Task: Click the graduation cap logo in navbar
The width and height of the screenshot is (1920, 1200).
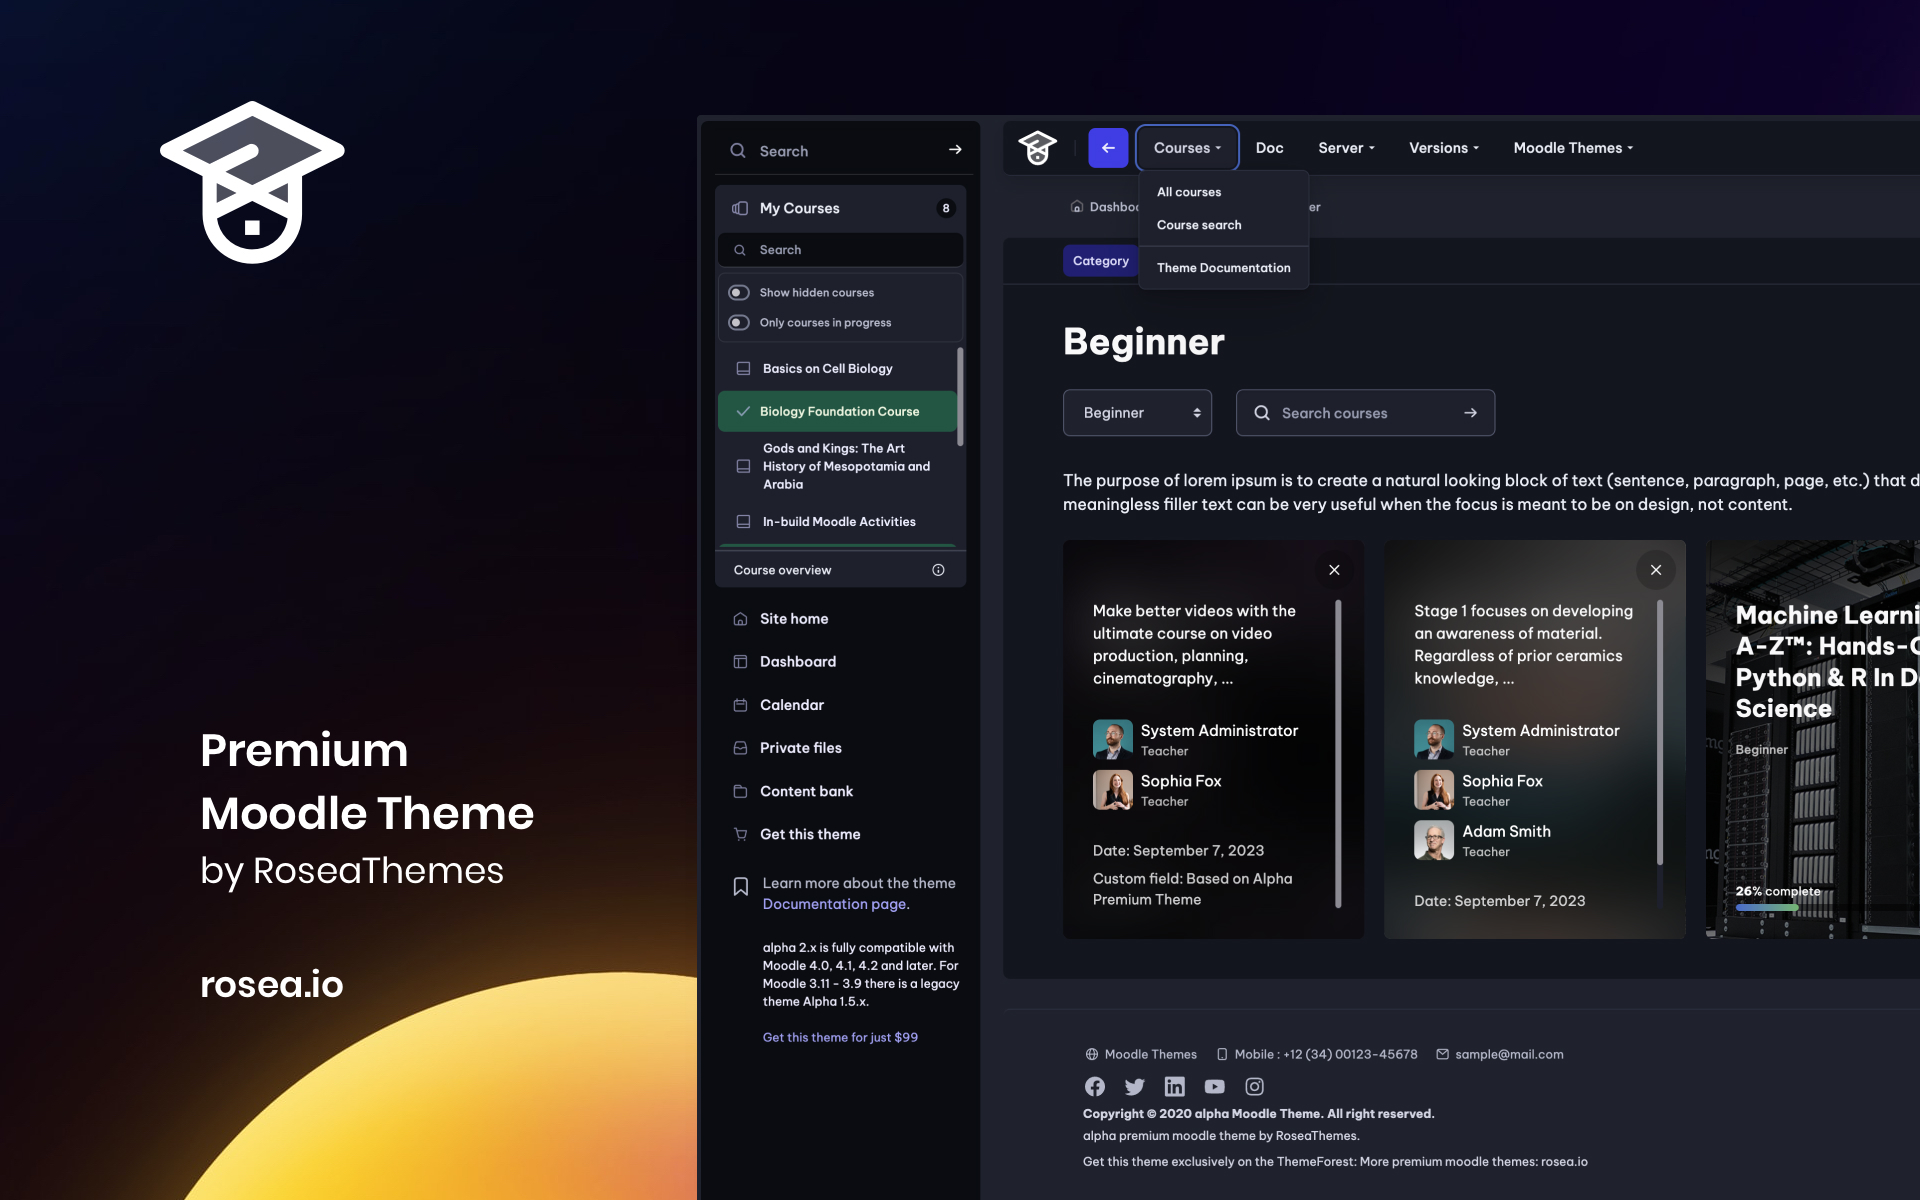Action: (x=1038, y=148)
